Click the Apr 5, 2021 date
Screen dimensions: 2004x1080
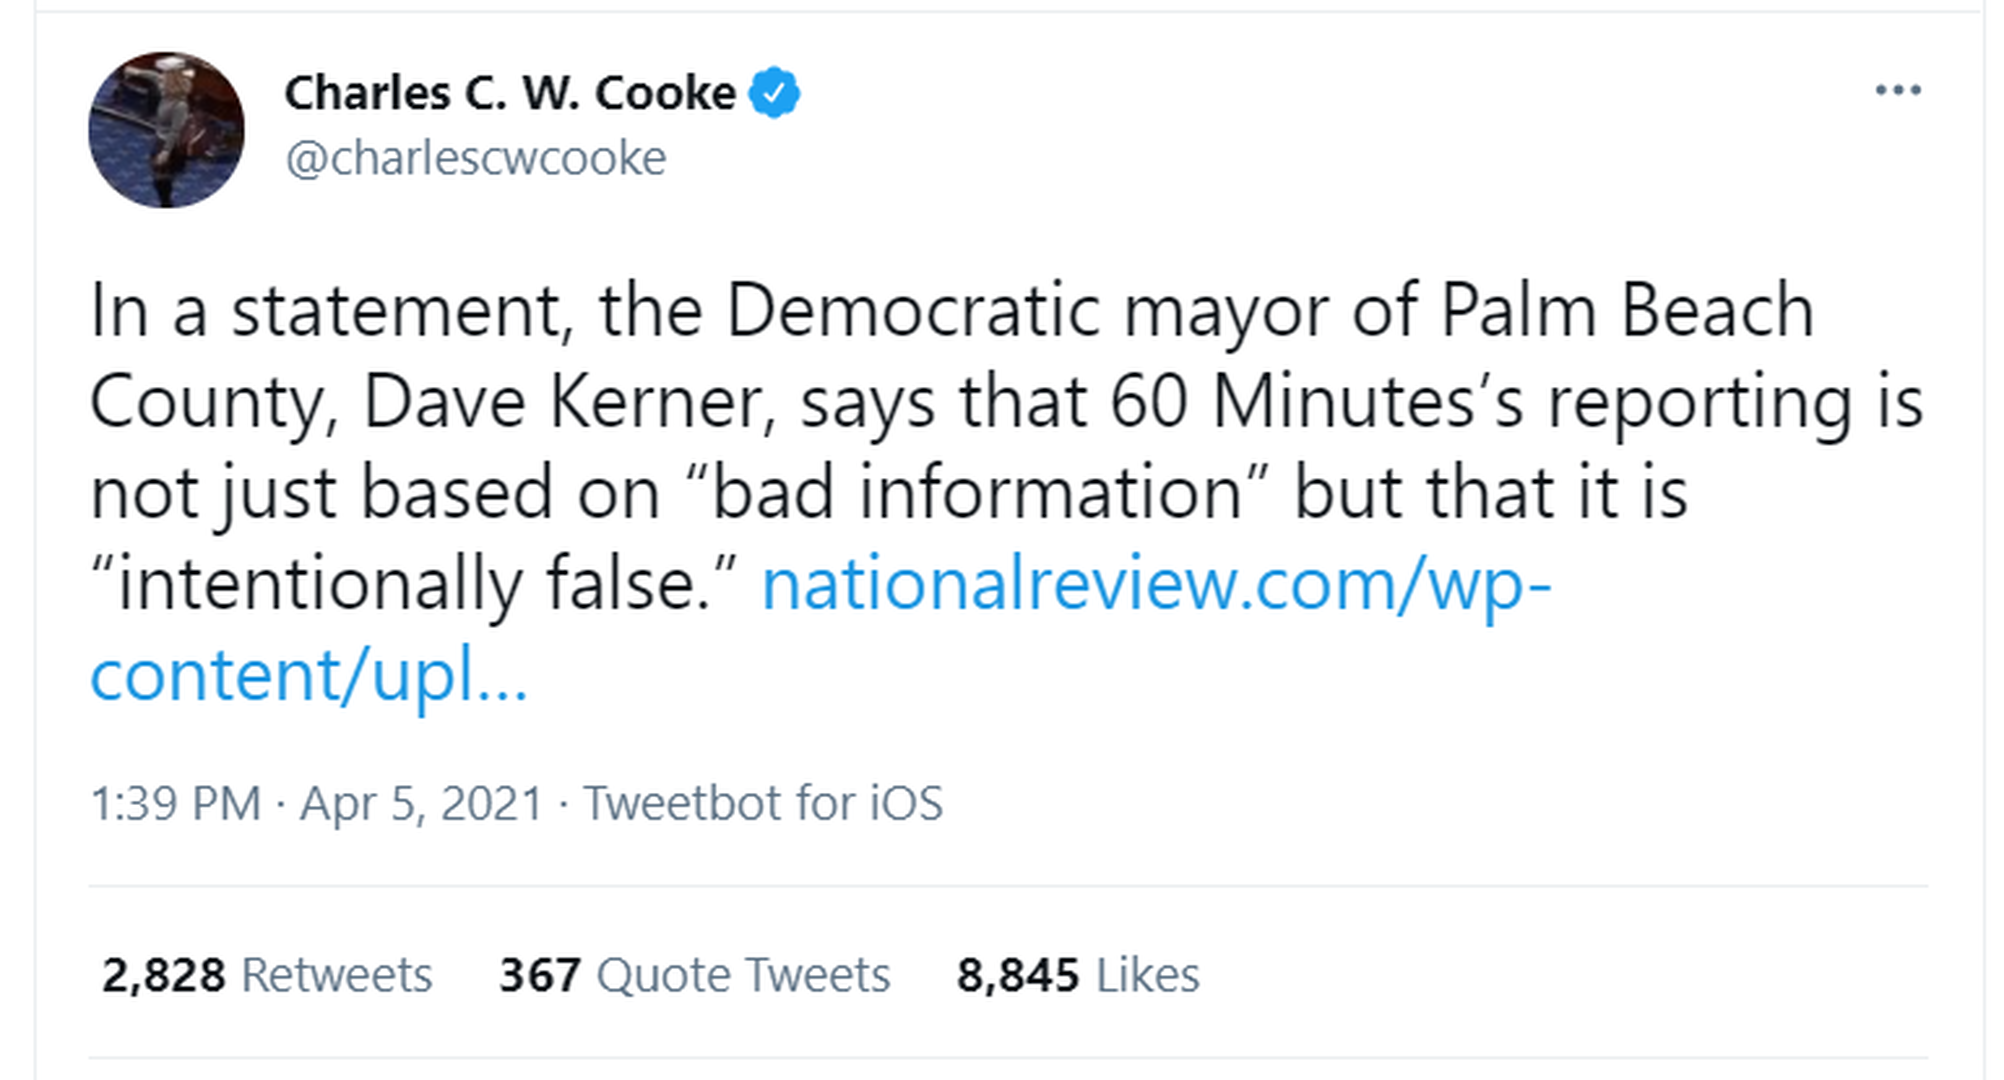click(x=421, y=803)
